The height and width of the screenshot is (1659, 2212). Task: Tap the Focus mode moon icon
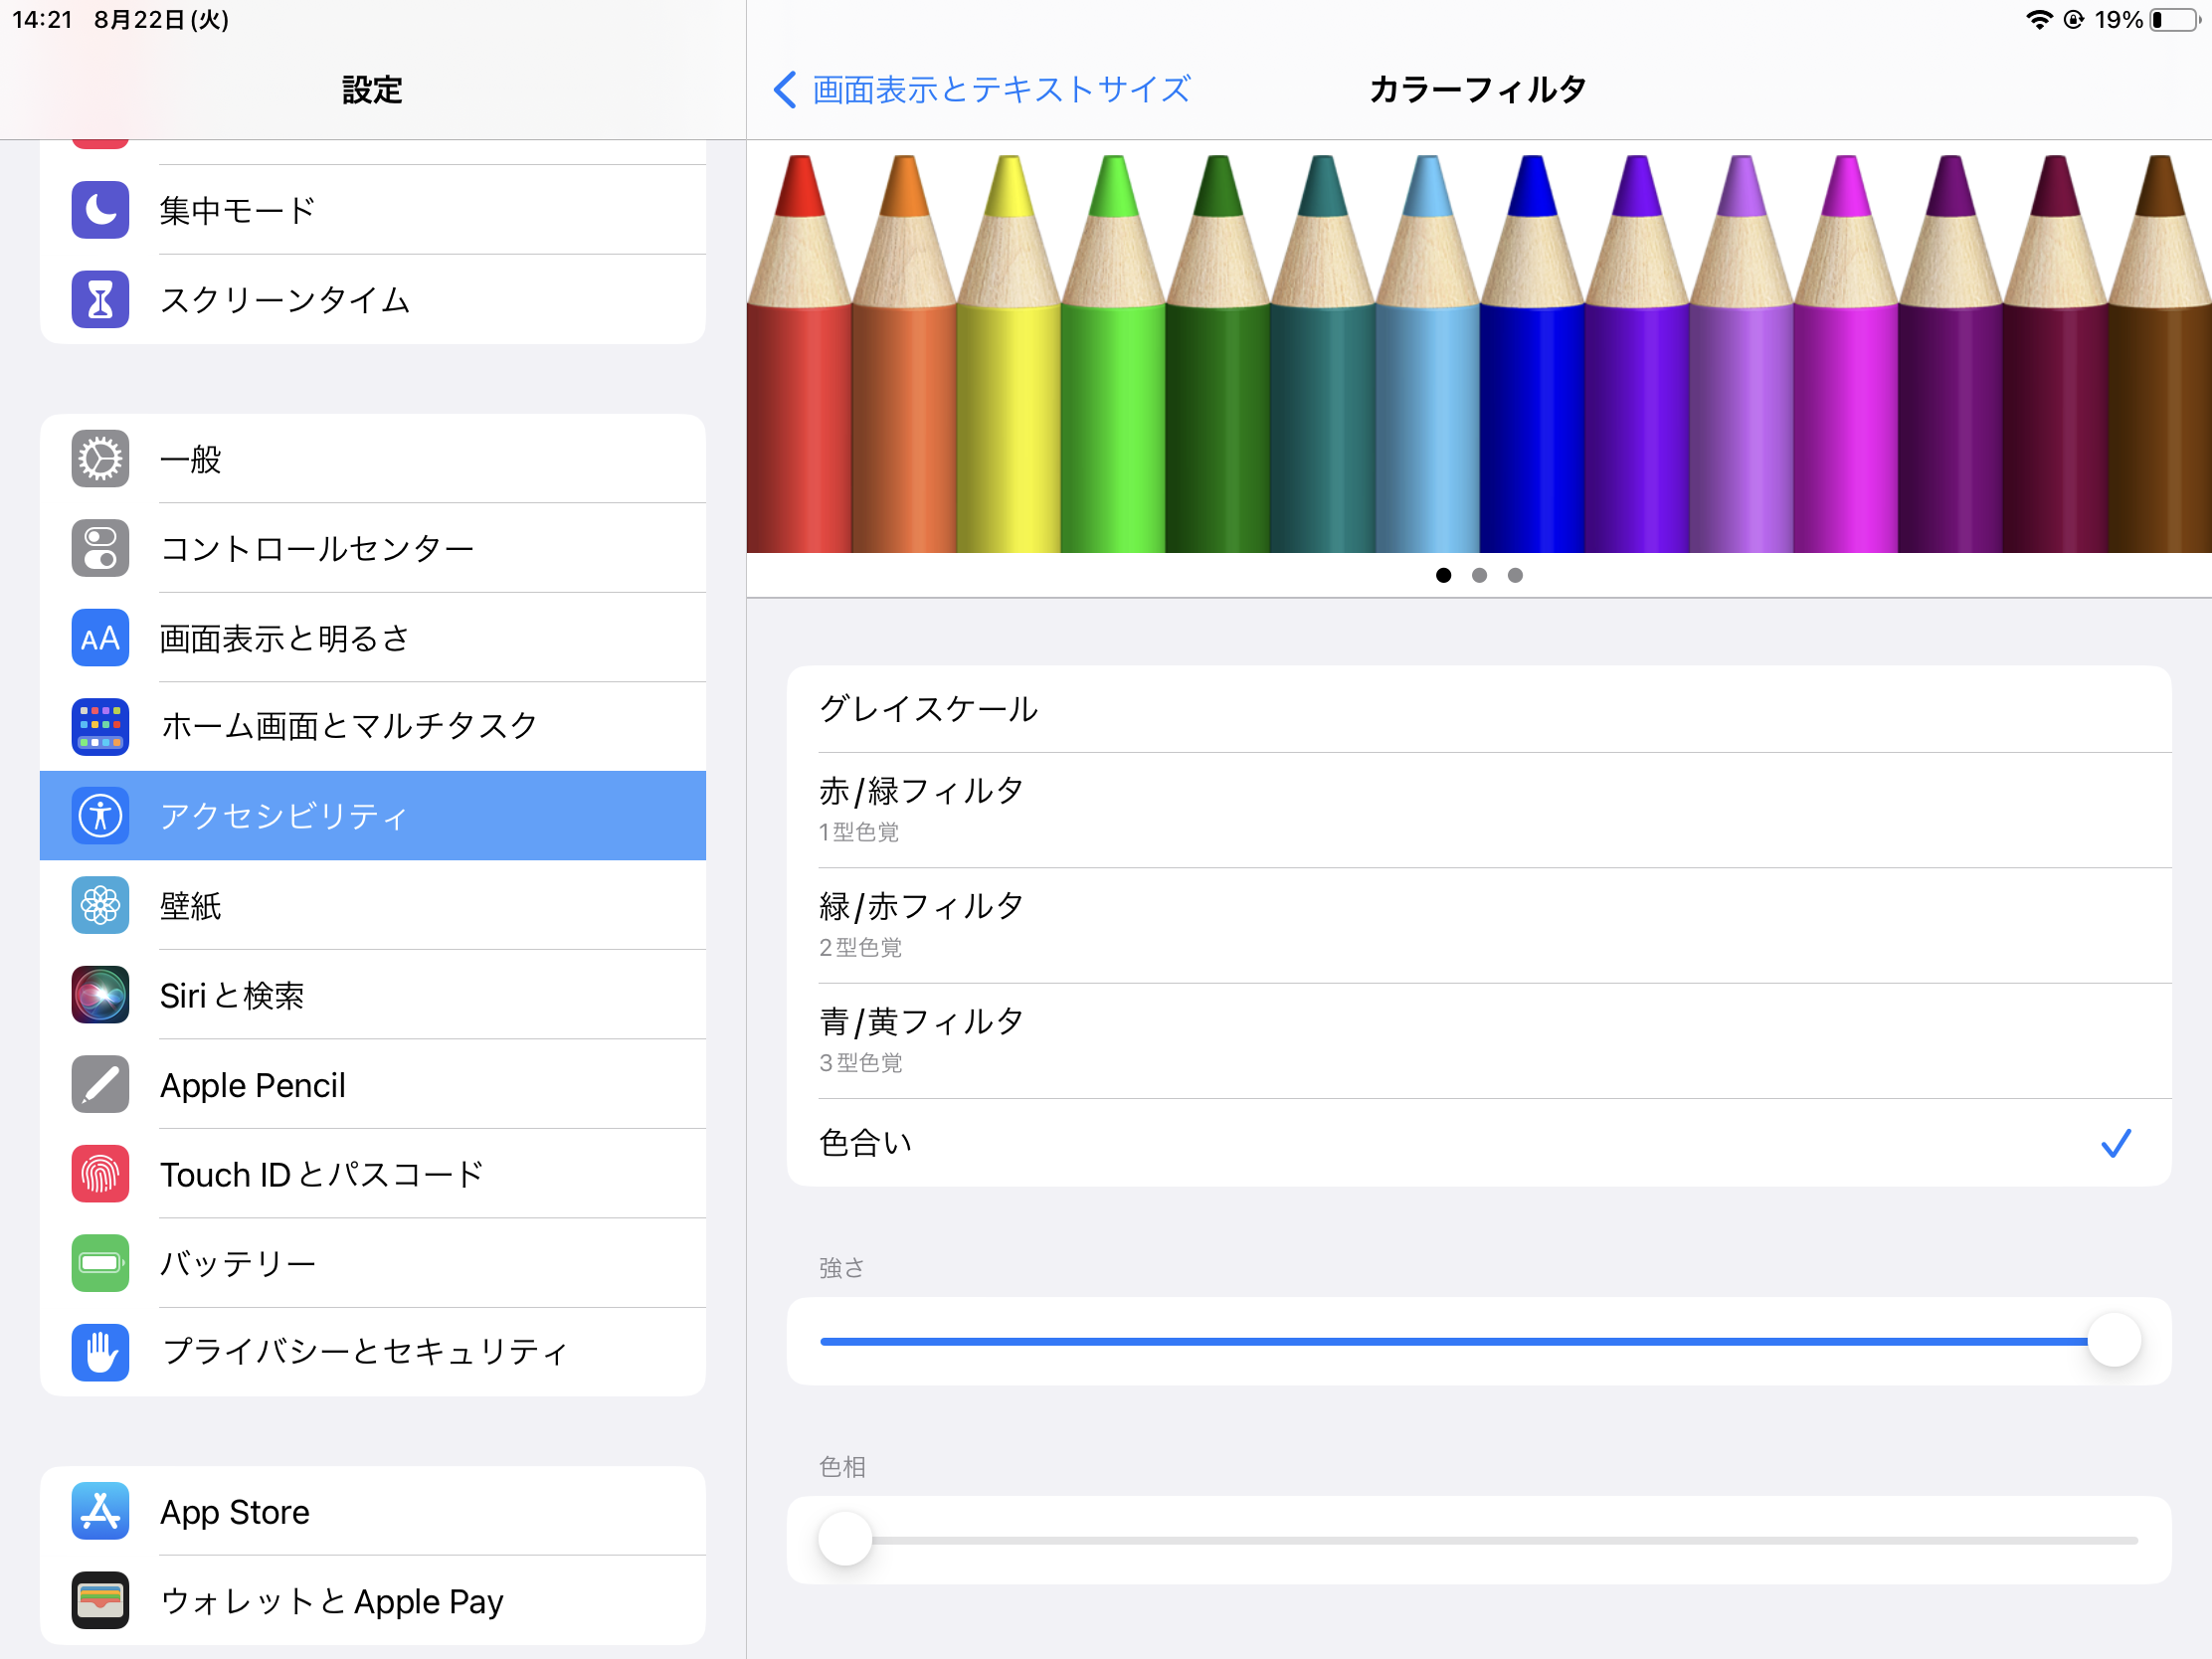pyautogui.click(x=100, y=210)
